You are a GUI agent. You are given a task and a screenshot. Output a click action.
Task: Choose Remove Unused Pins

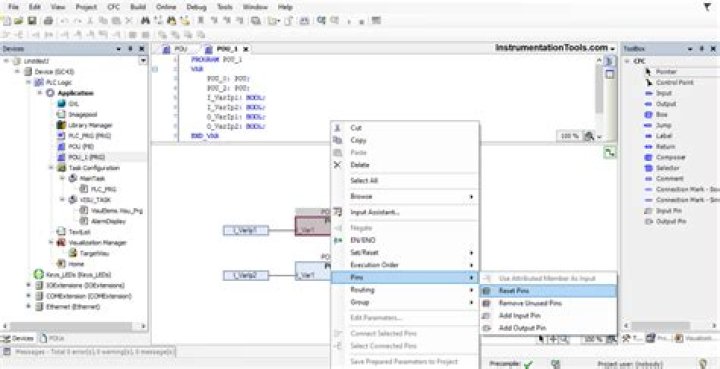point(548,303)
